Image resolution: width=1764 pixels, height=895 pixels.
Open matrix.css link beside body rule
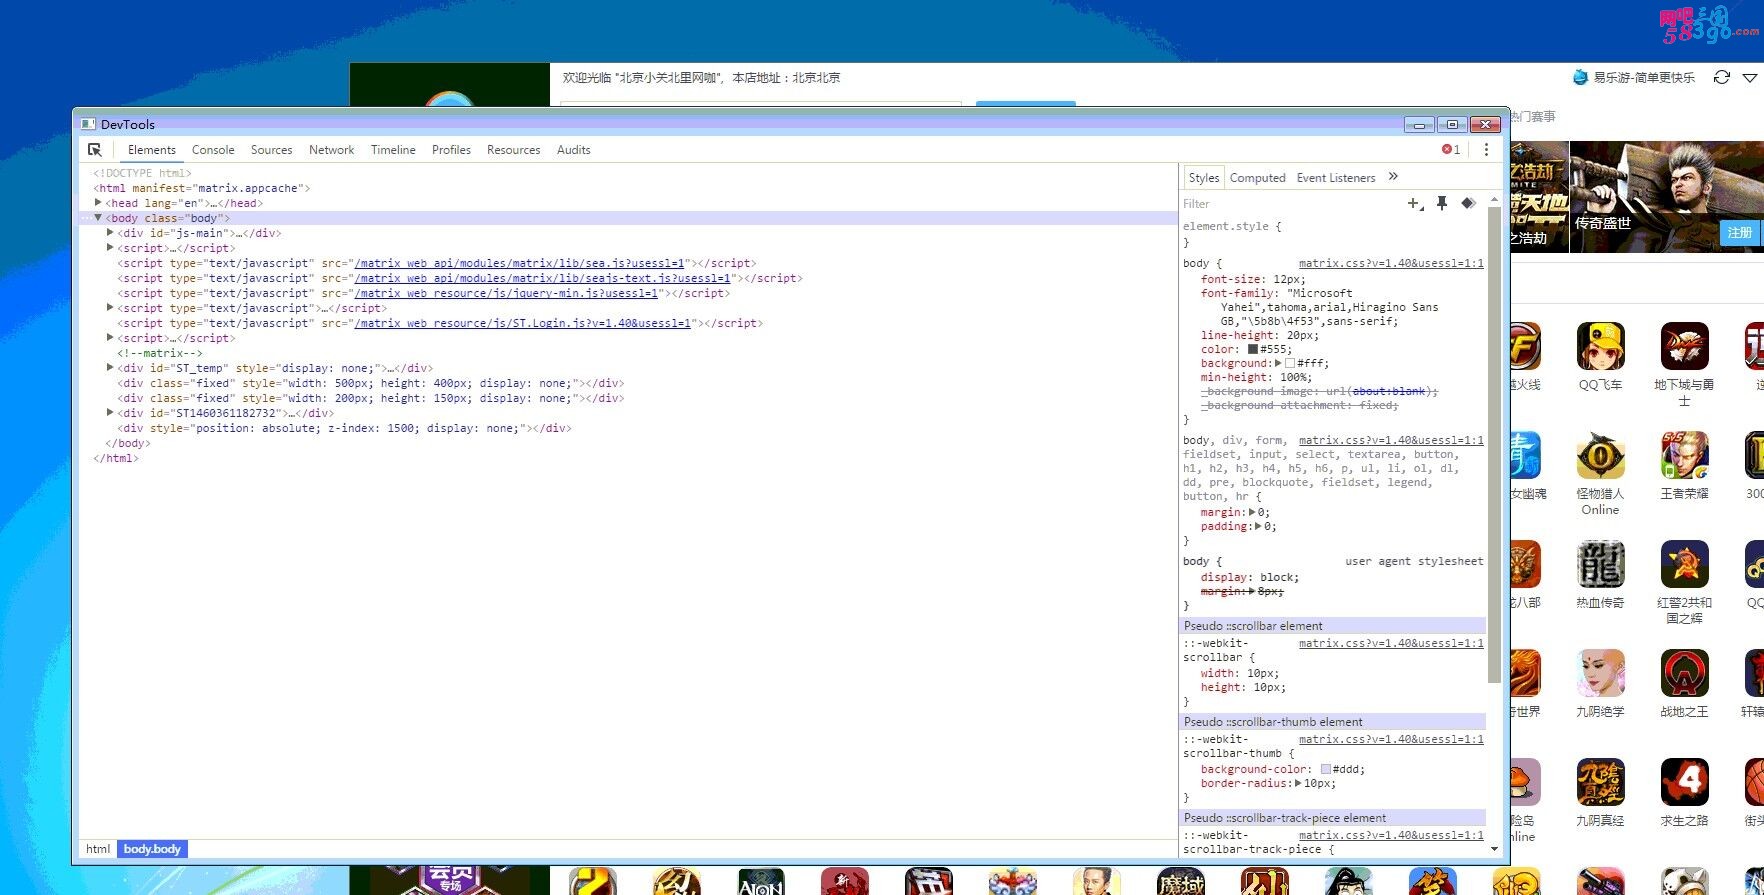tap(1391, 263)
